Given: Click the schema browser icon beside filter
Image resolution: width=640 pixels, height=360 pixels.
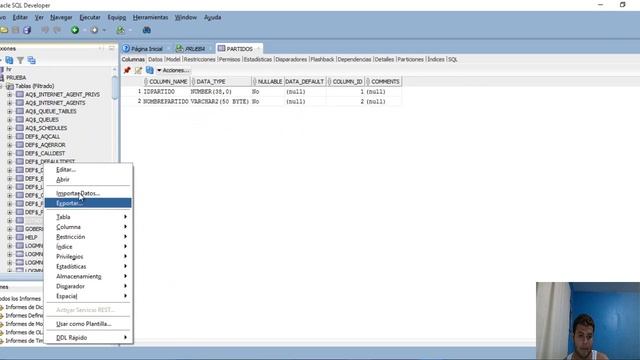Looking at the screenshot, I should pyautogui.click(x=31, y=60).
